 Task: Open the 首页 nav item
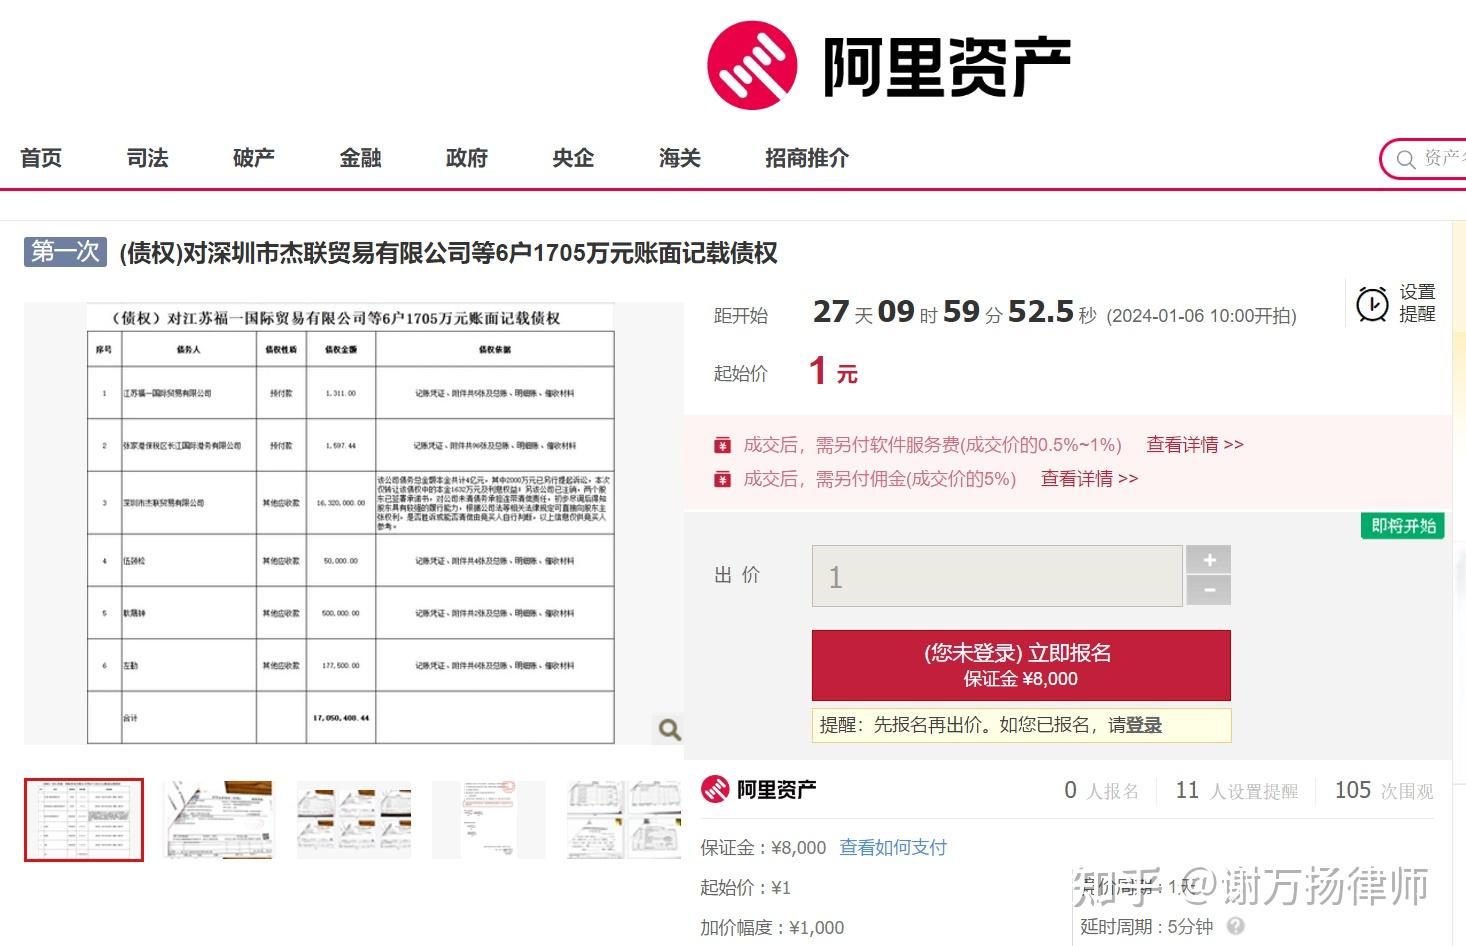41,158
